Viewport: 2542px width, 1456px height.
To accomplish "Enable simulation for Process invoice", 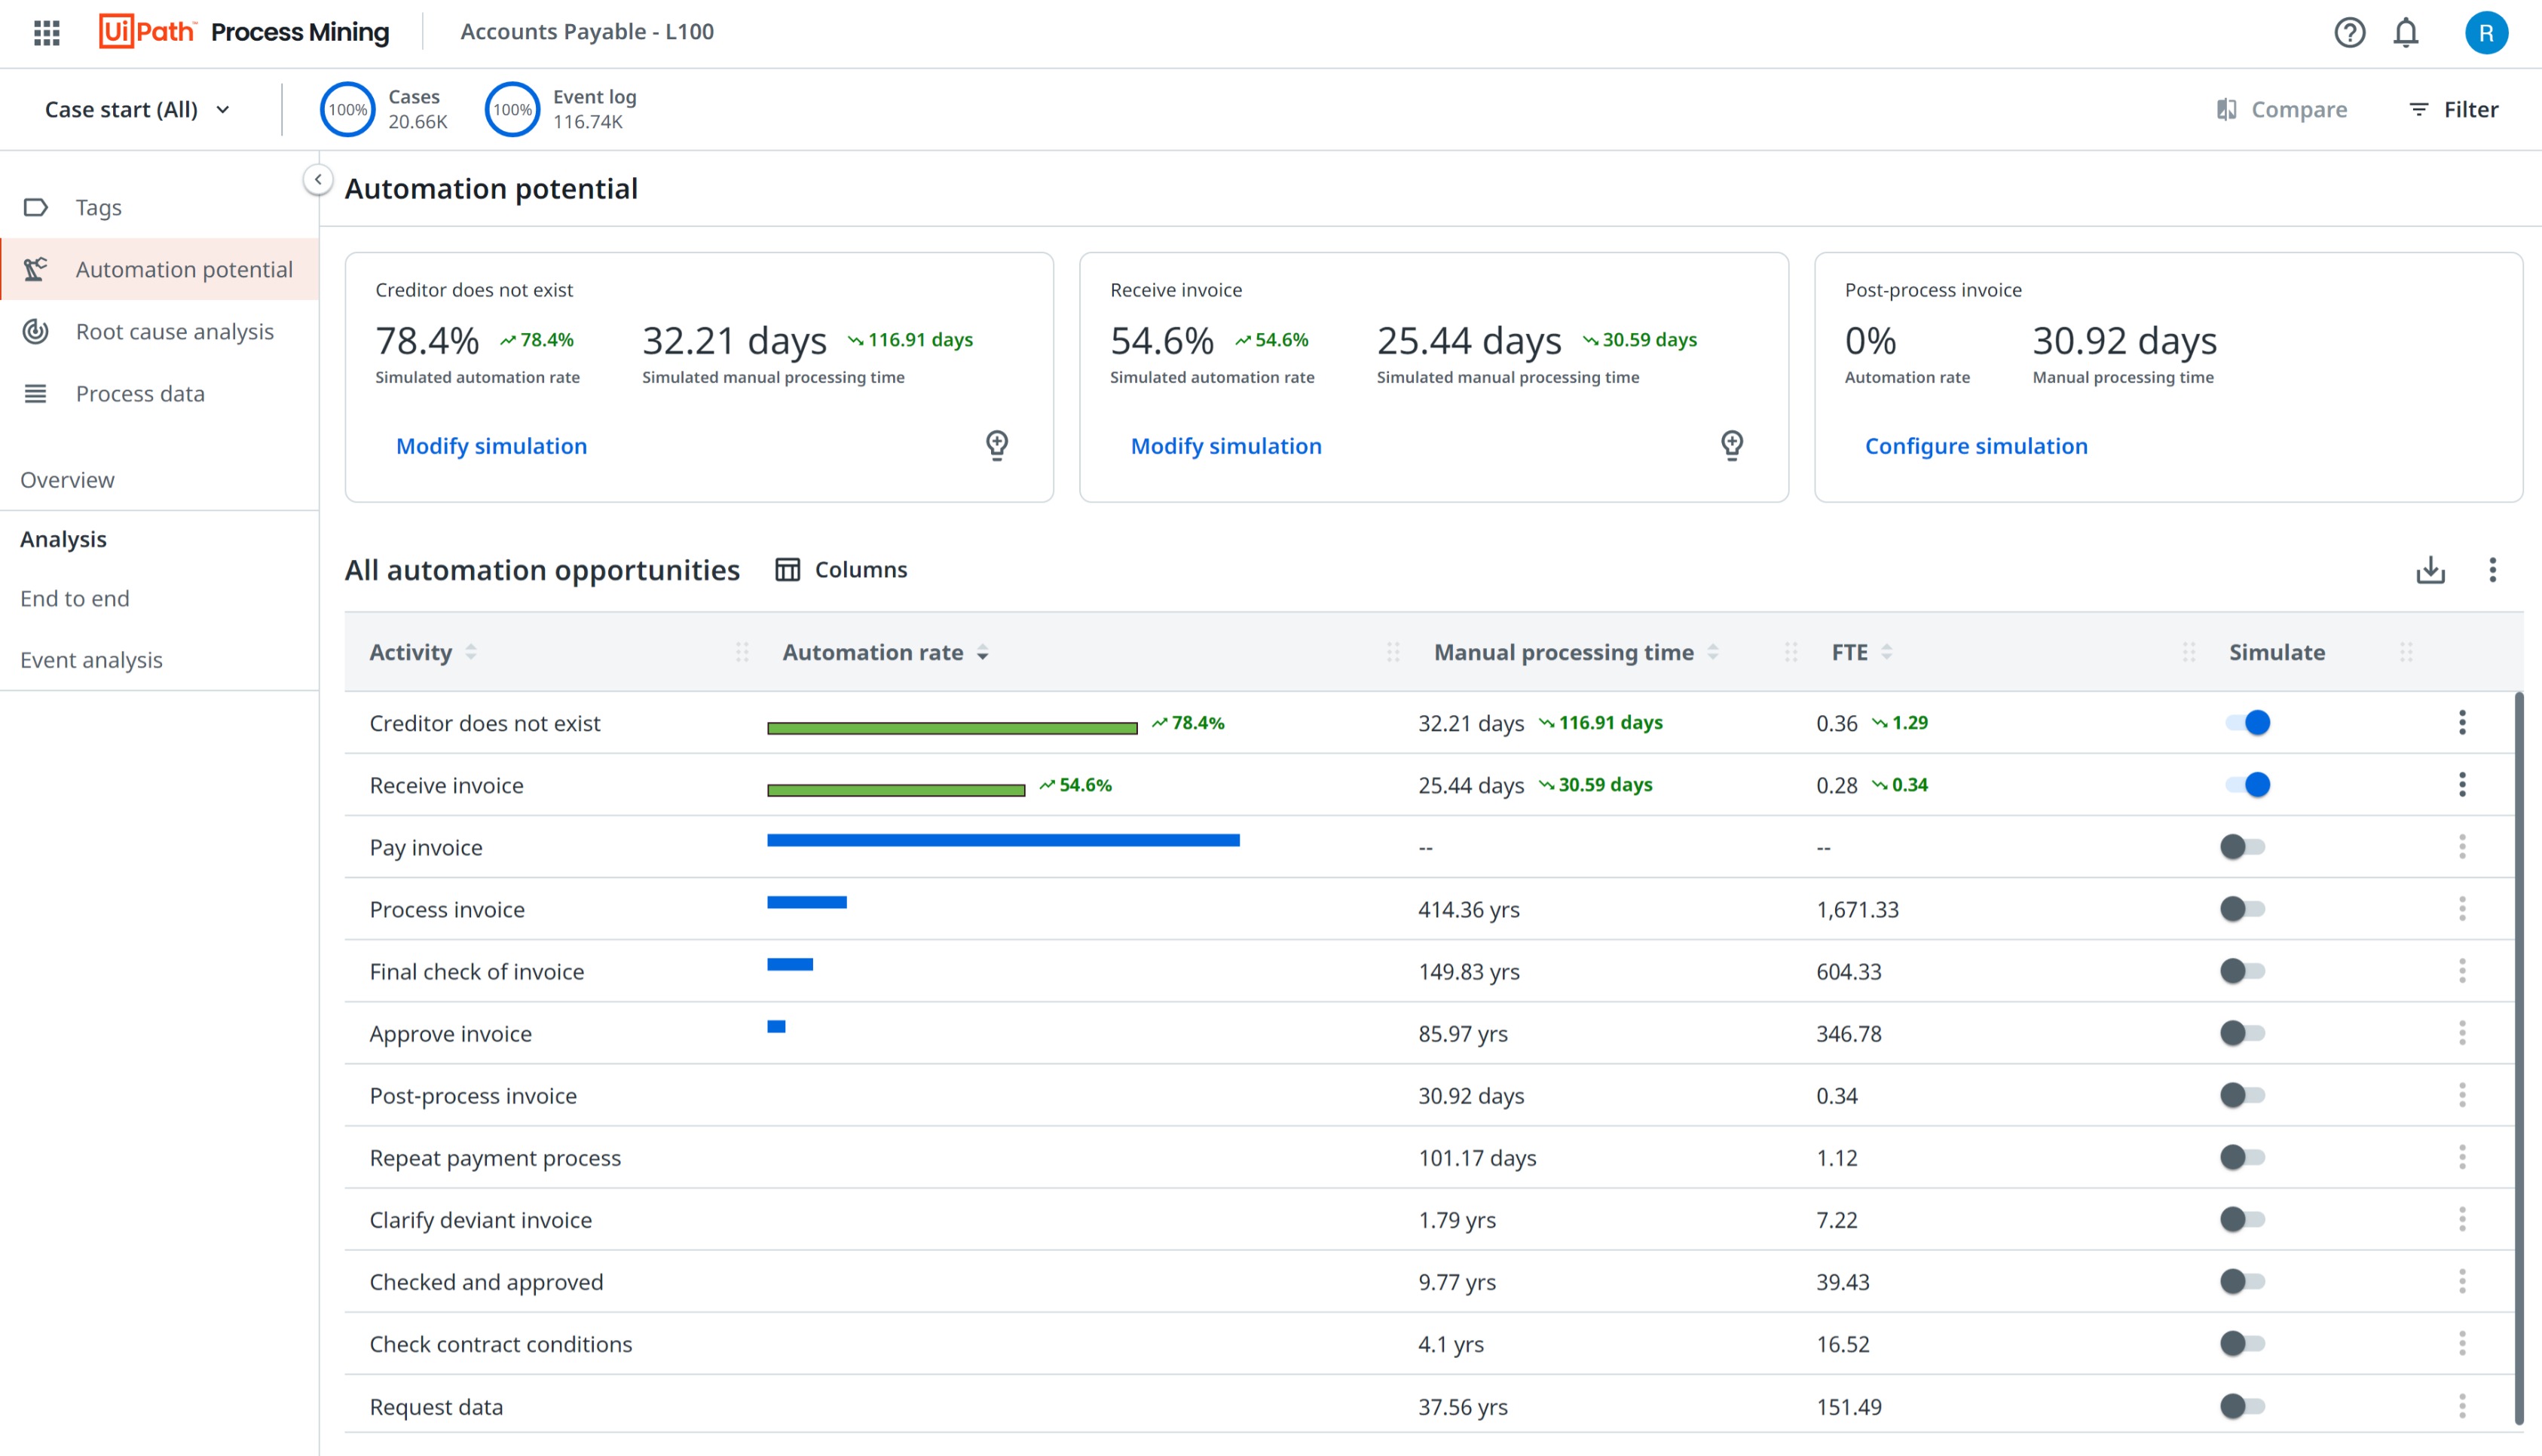I will tap(2242, 909).
